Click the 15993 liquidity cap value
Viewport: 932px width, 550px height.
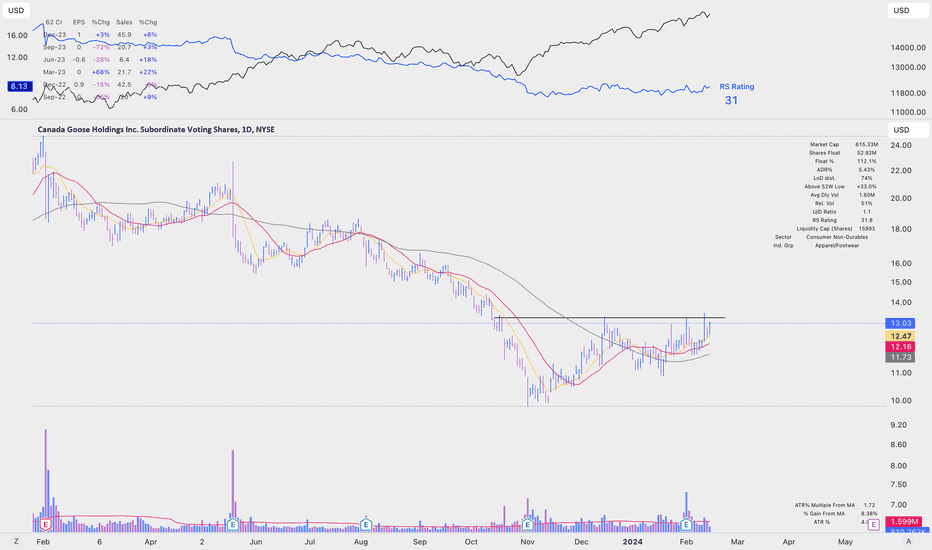[867, 228]
